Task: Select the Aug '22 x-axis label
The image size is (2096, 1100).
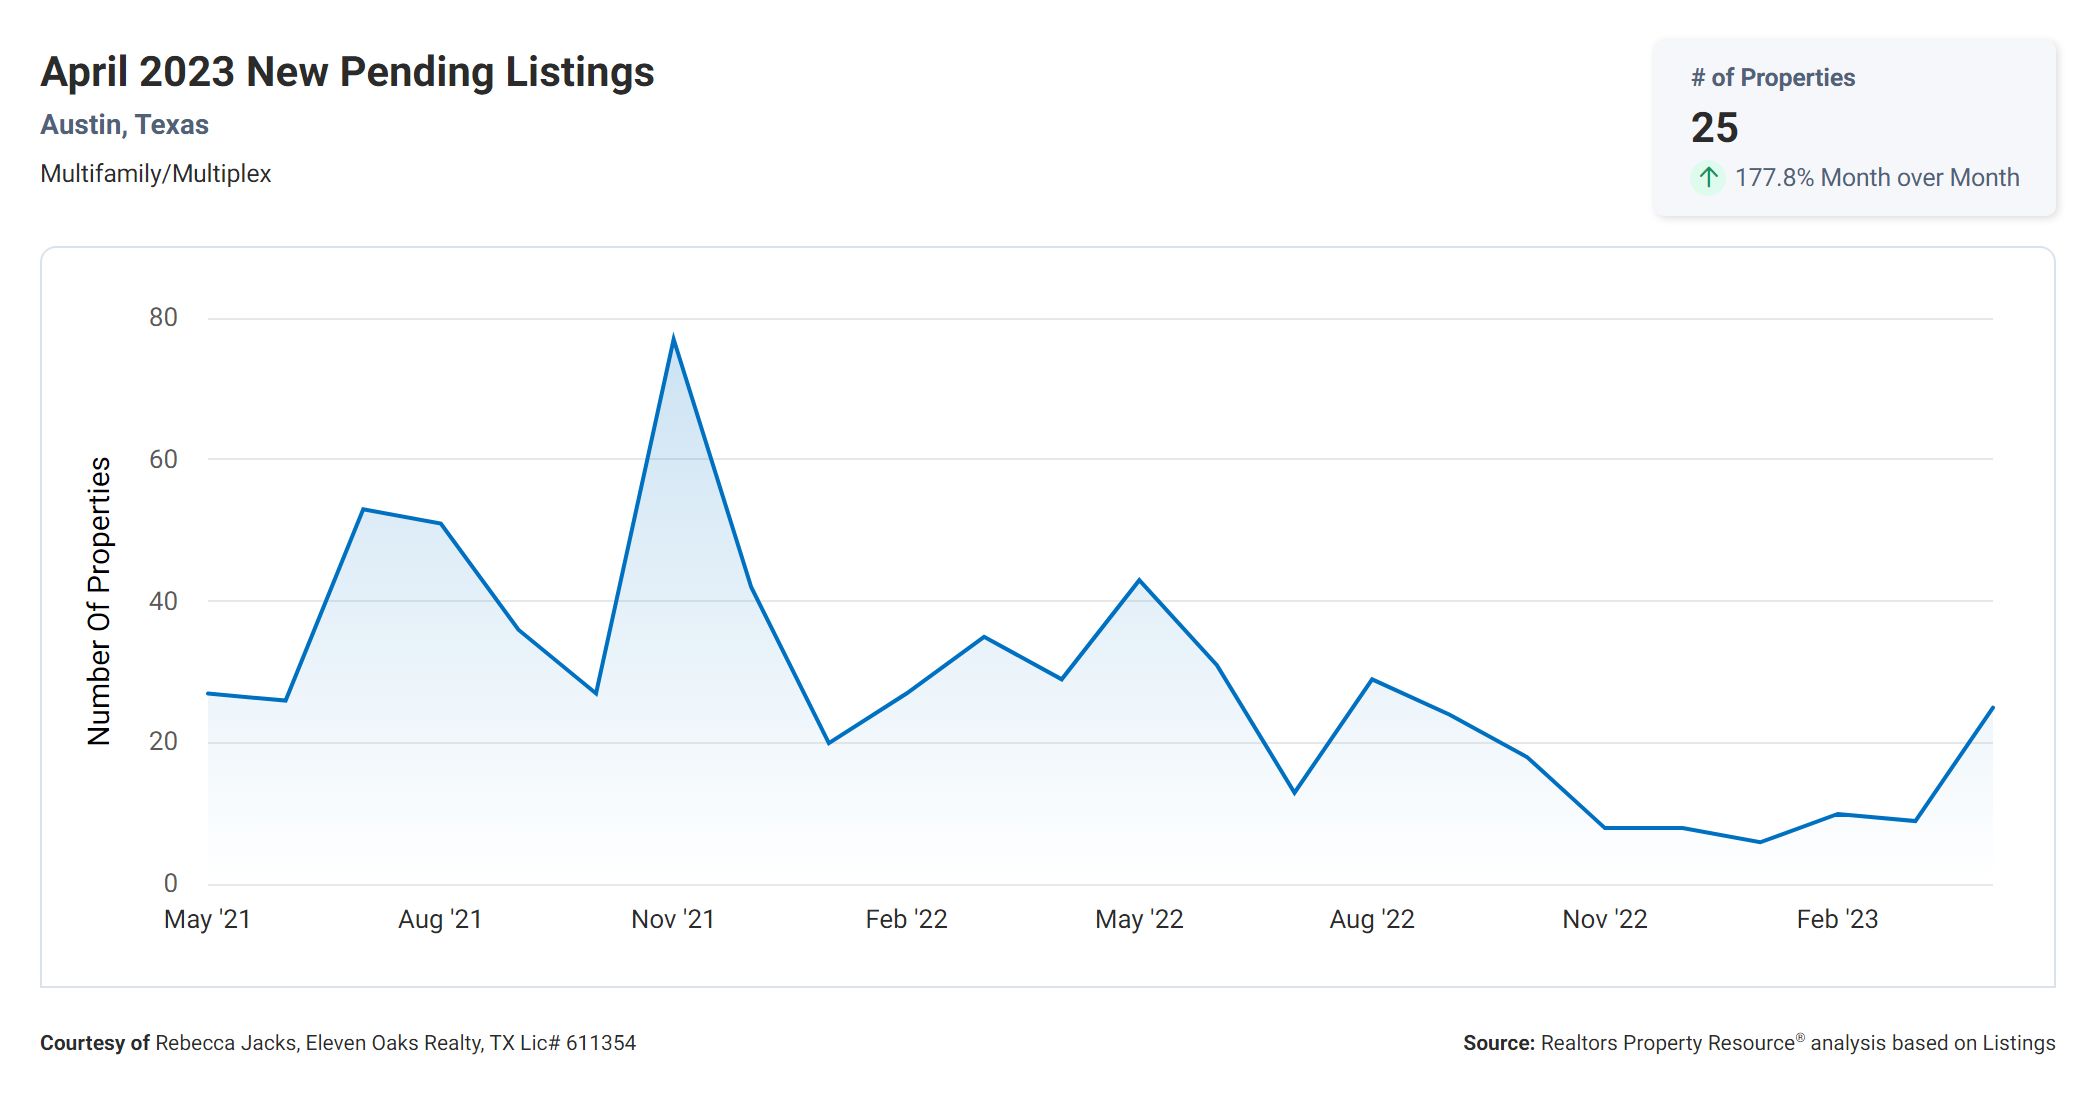Action: (x=1372, y=919)
